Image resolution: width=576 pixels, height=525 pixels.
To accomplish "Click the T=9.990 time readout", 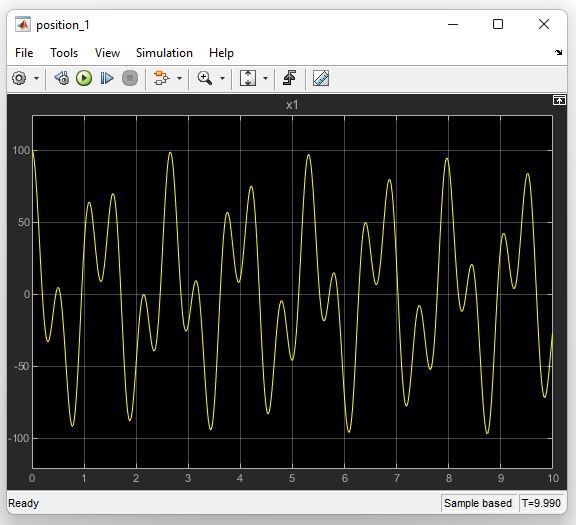I will tap(541, 503).
